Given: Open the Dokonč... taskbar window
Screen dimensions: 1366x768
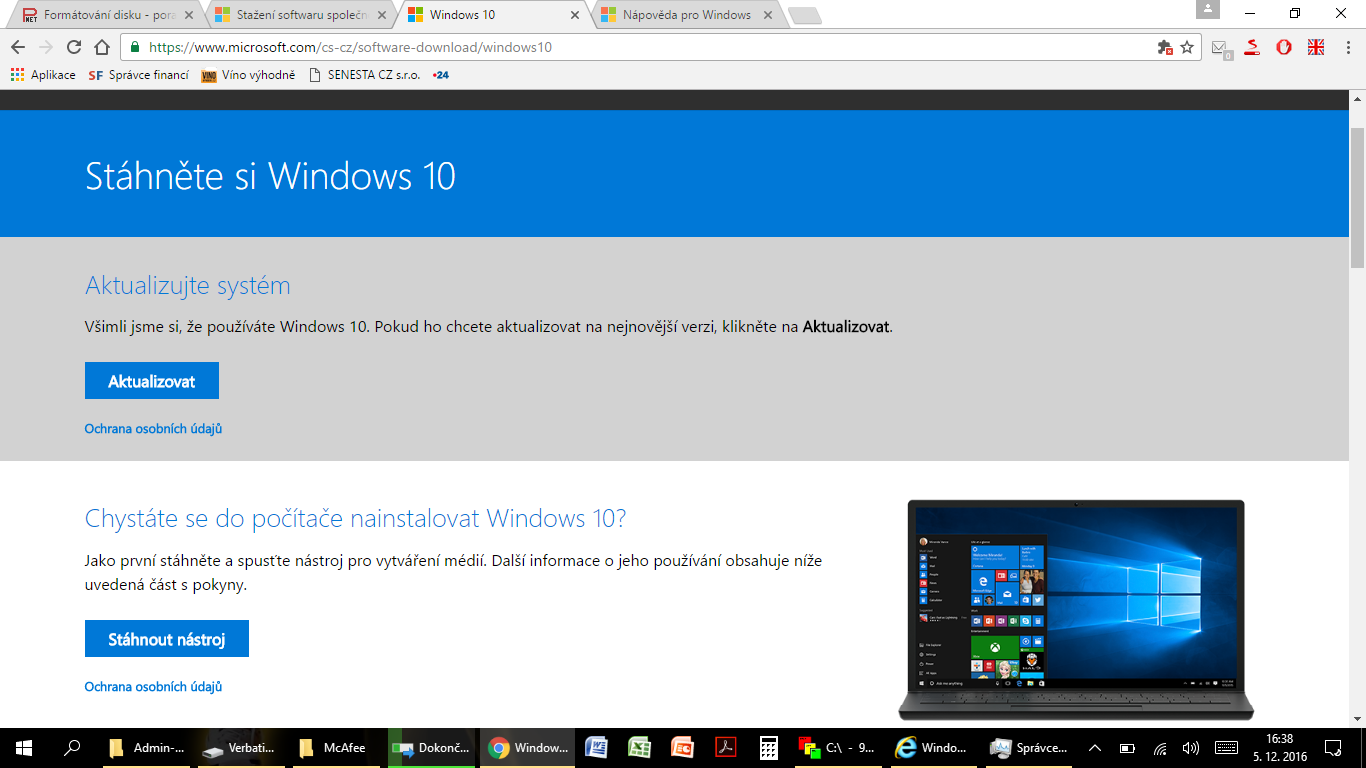Looking at the screenshot, I should pos(432,747).
